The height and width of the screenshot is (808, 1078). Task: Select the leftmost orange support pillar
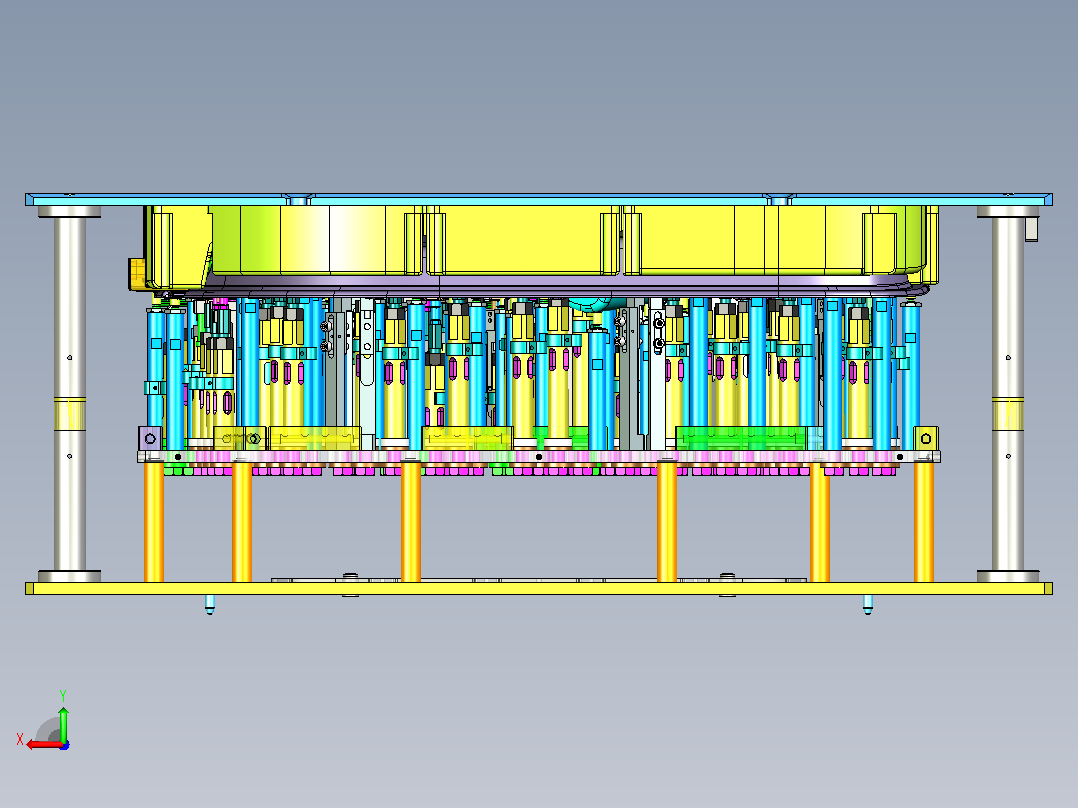(x=153, y=523)
